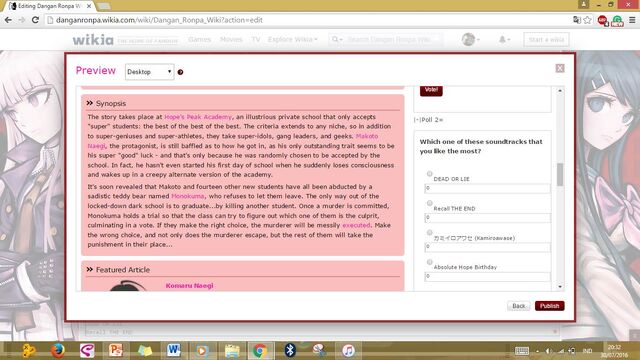Open the Movies menu item

click(x=231, y=40)
